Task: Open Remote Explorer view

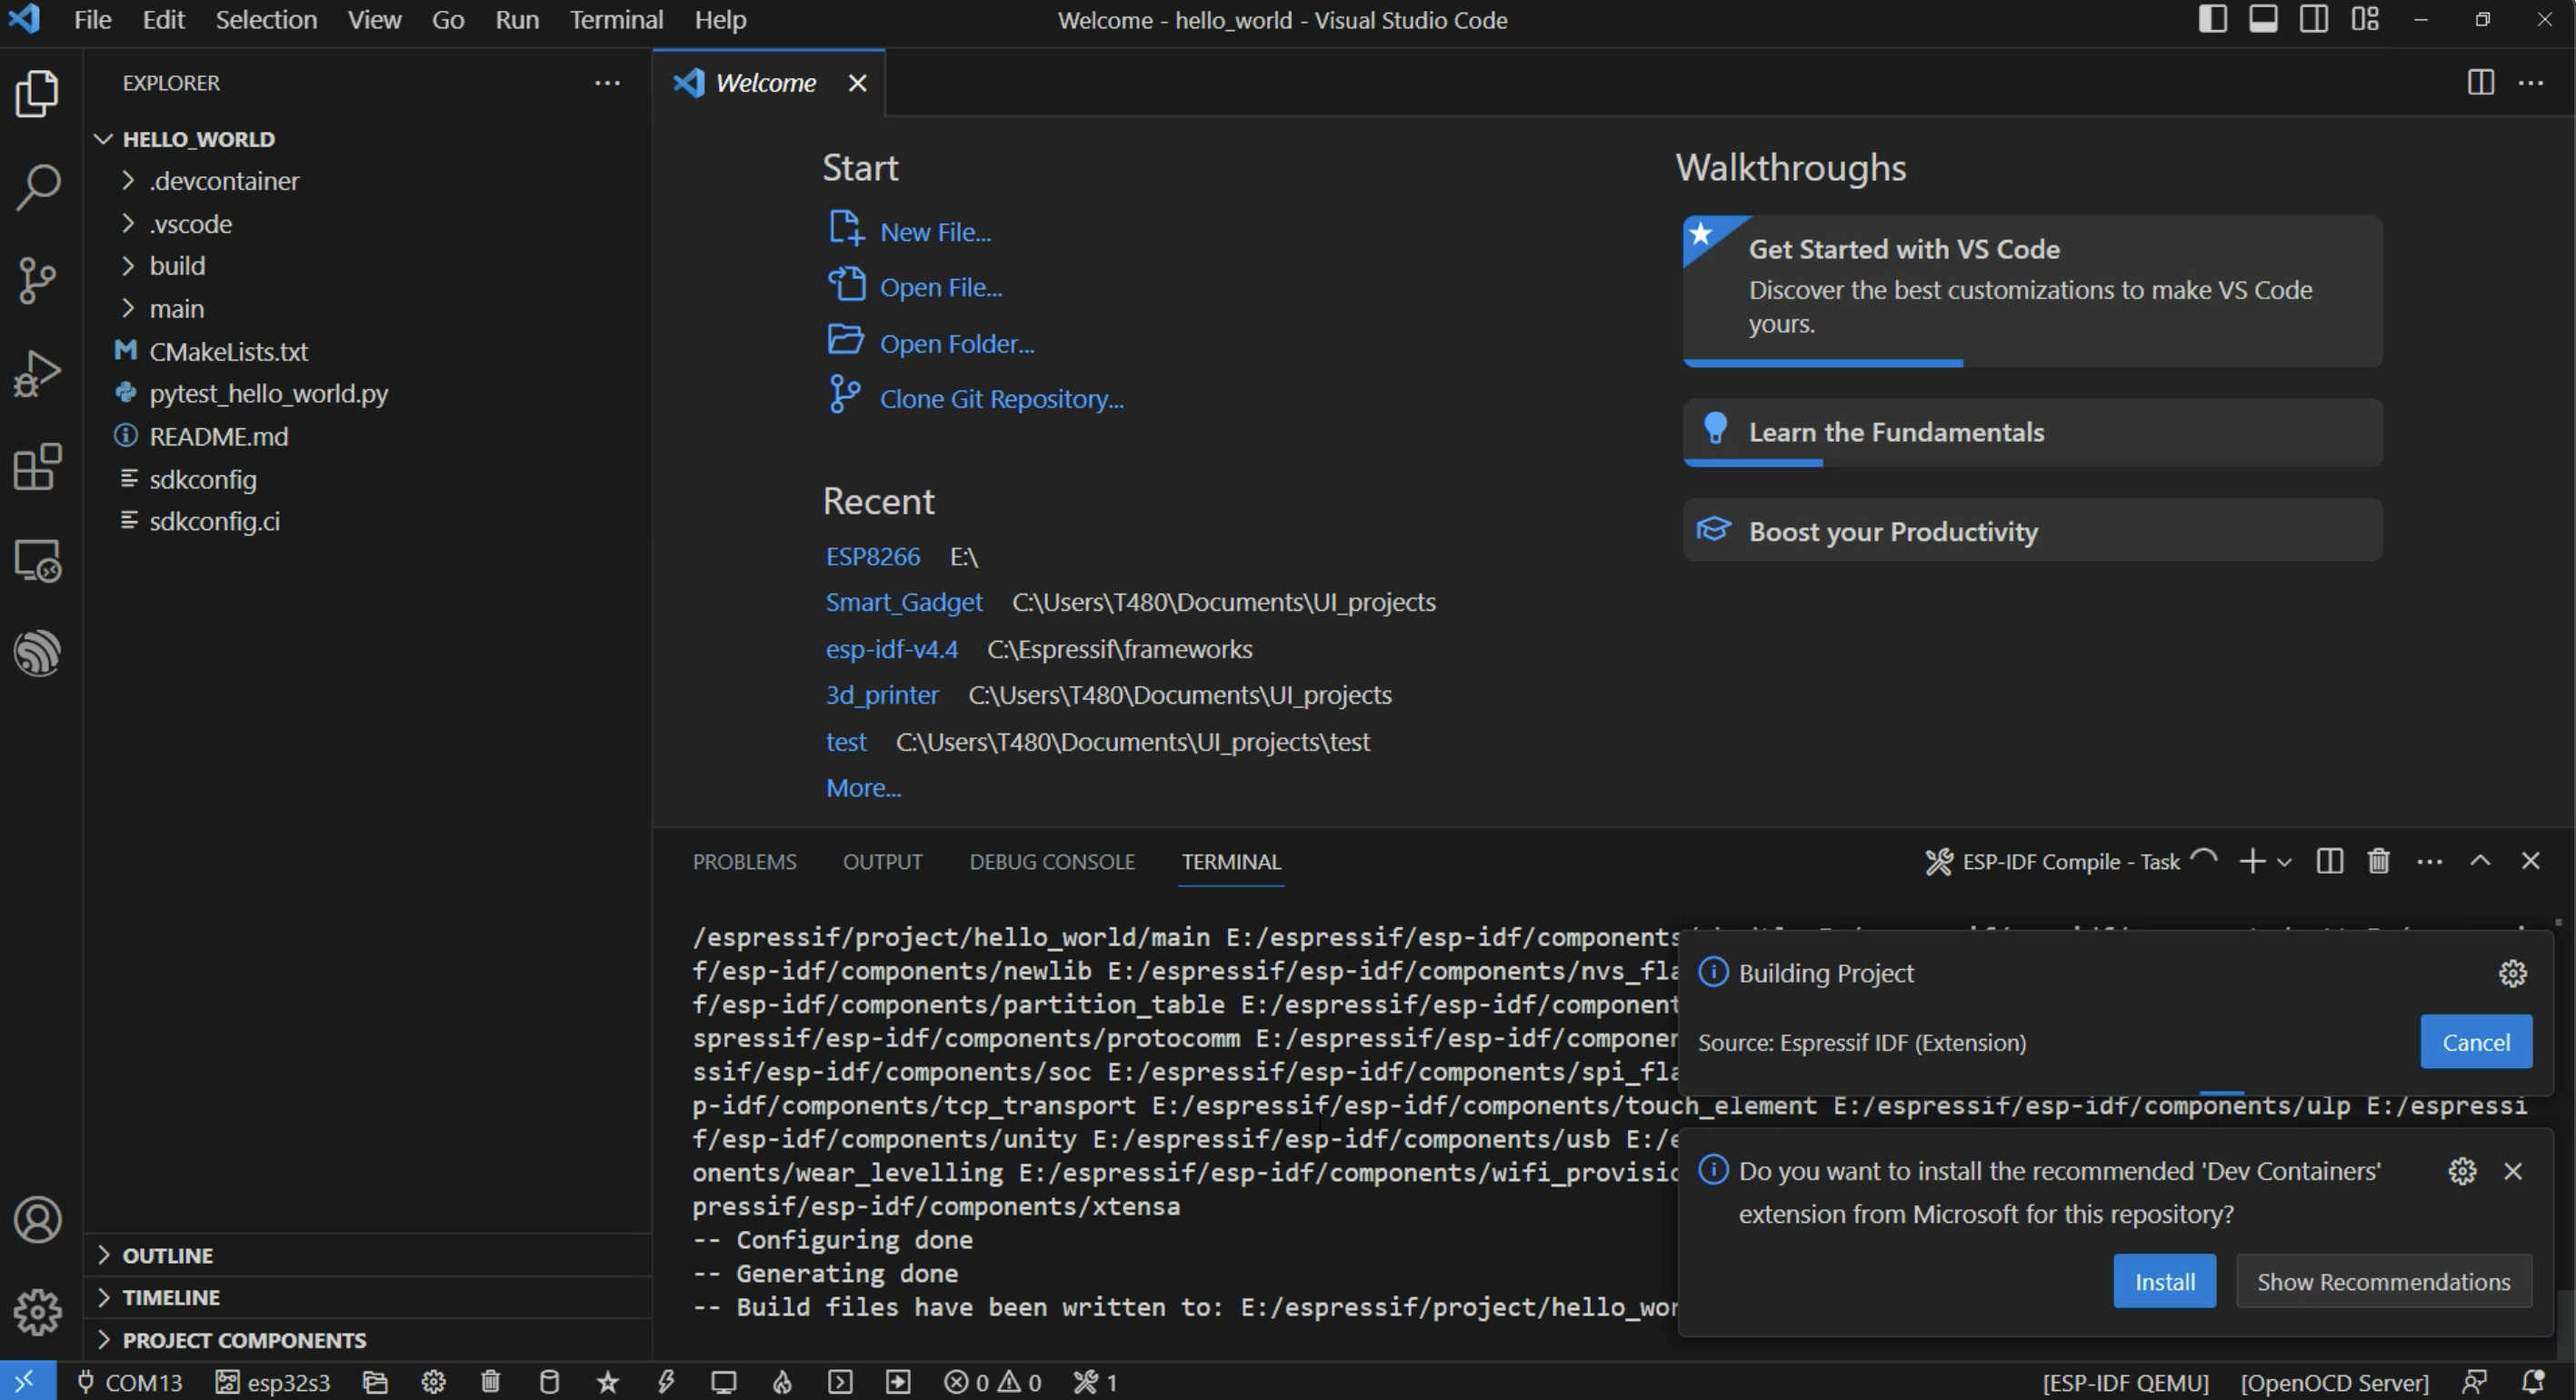Action: (x=38, y=560)
